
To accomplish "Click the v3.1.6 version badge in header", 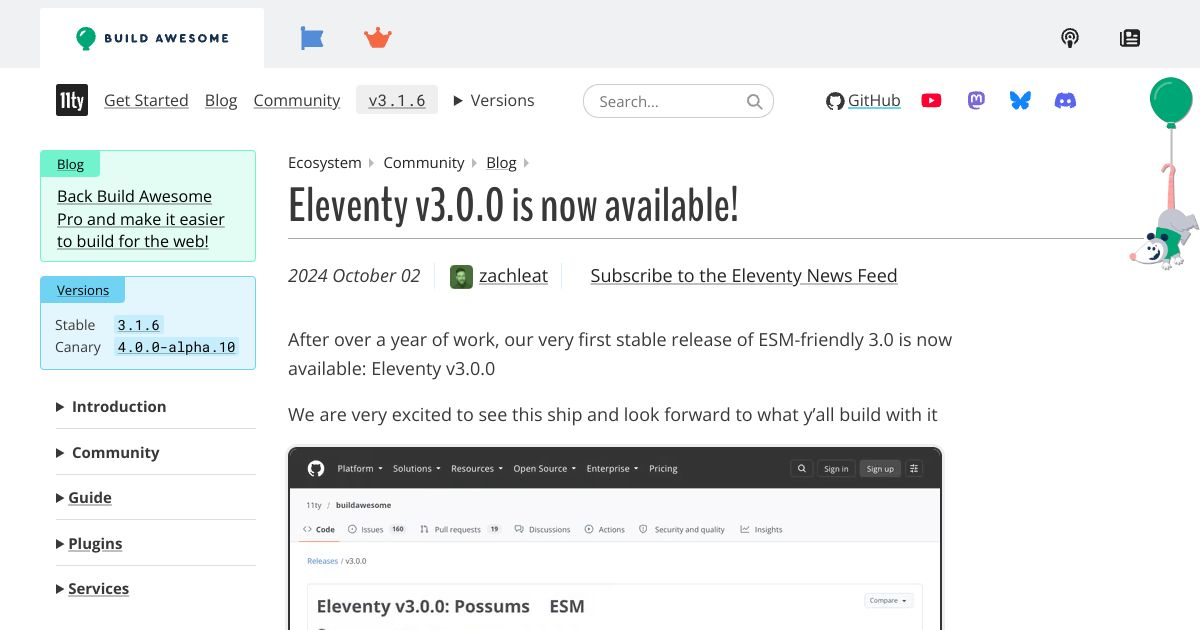I will (x=397, y=100).
